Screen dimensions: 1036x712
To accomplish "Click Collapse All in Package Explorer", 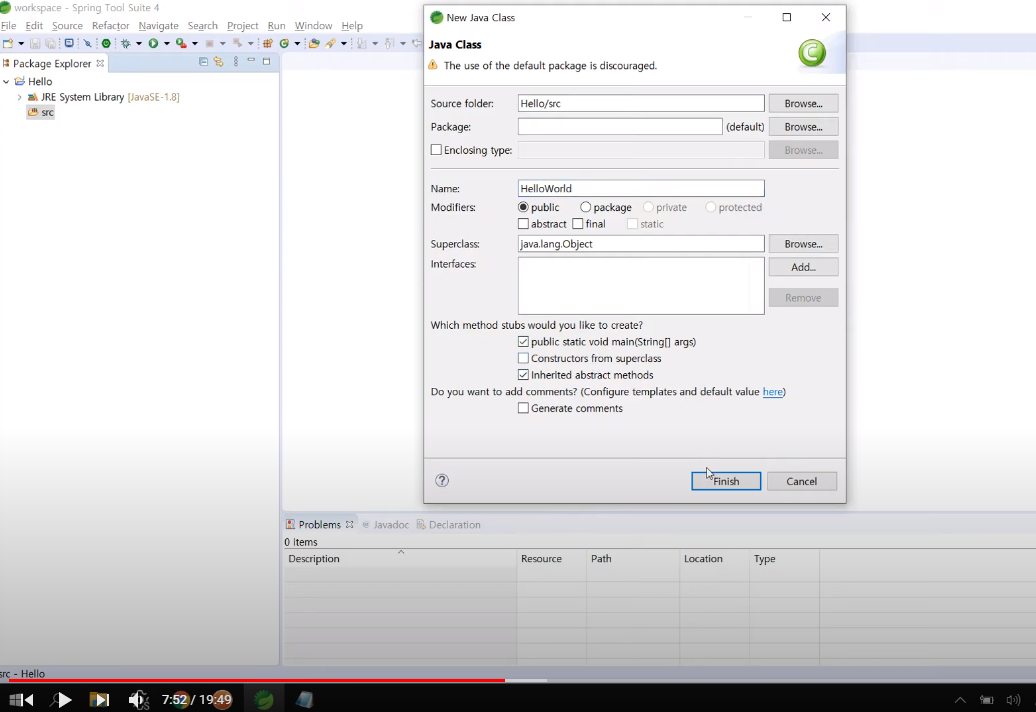I will [x=204, y=61].
